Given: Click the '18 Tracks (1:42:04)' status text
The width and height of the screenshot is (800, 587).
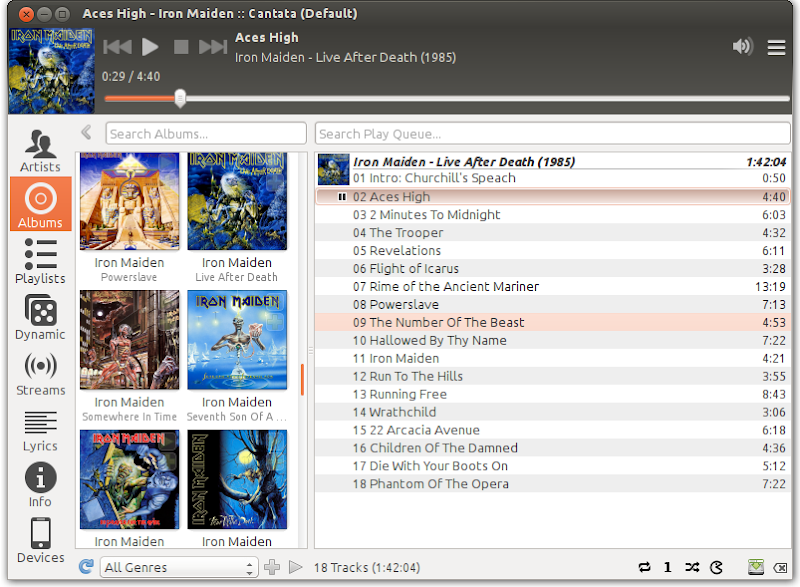Looking at the screenshot, I should [367, 568].
